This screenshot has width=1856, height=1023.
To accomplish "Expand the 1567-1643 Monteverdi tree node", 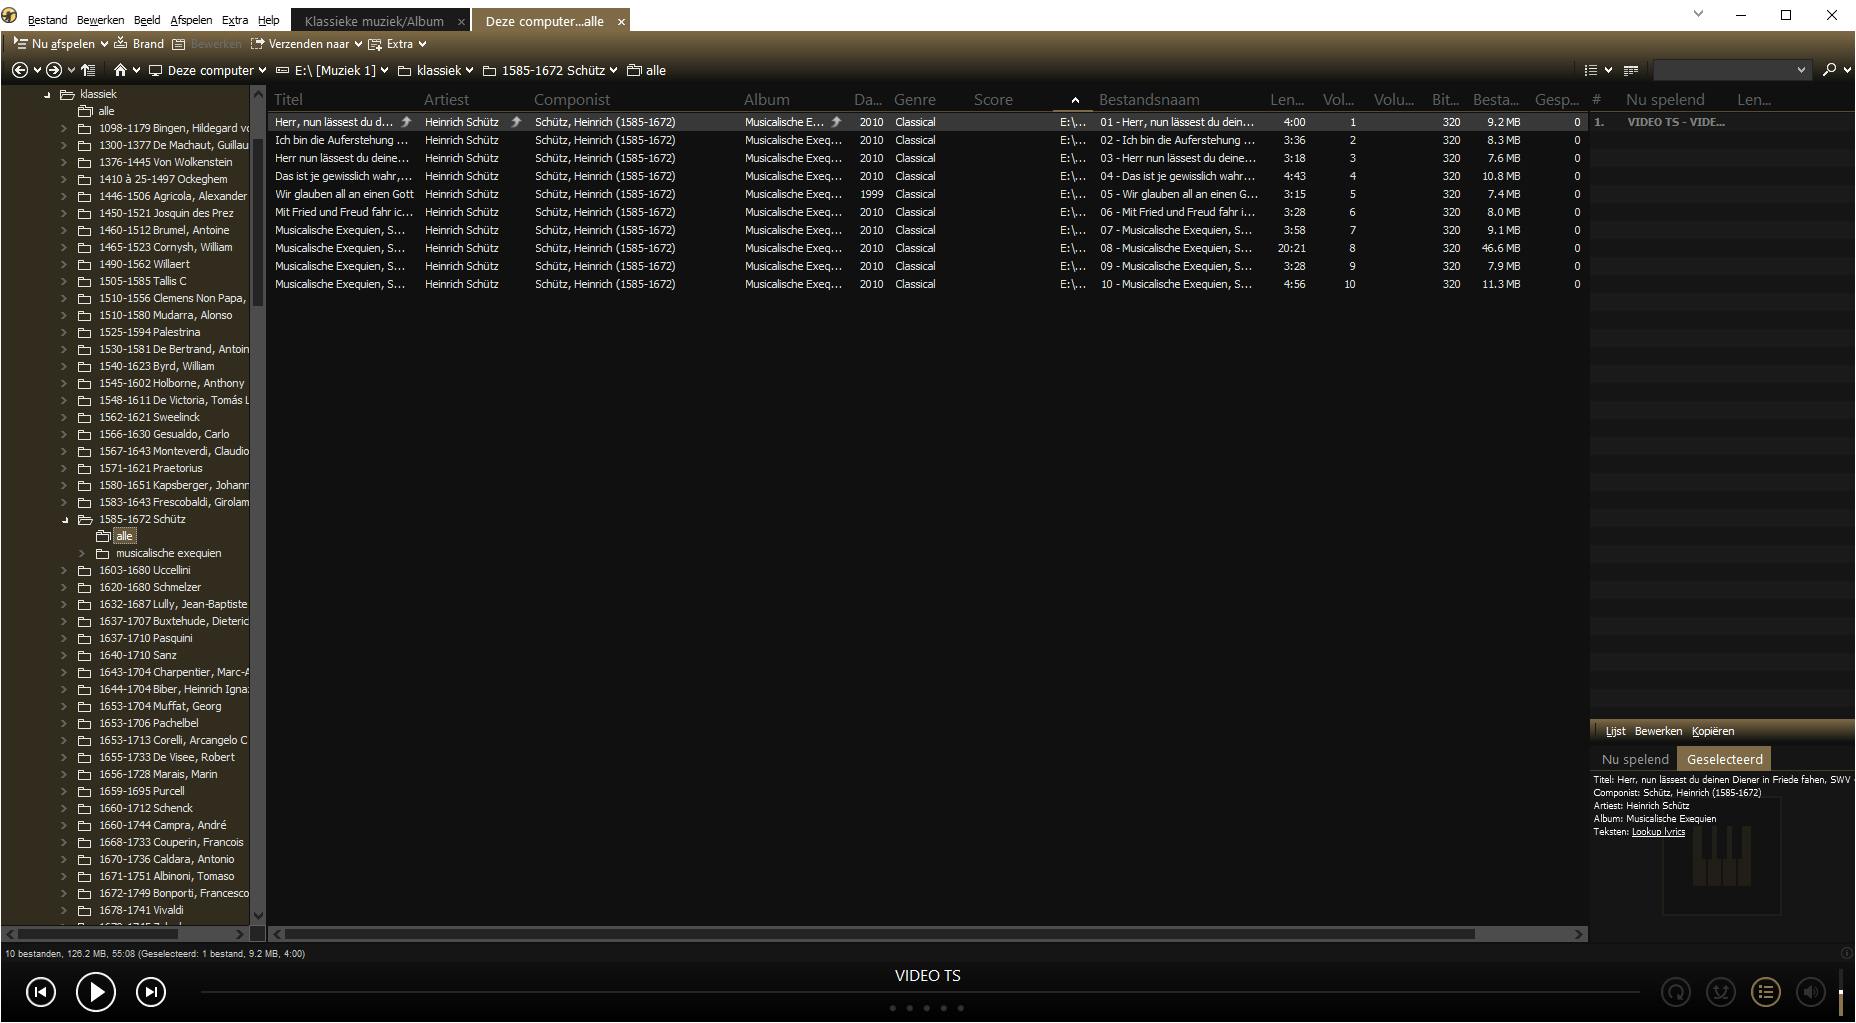I will click(x=65, y=451).
